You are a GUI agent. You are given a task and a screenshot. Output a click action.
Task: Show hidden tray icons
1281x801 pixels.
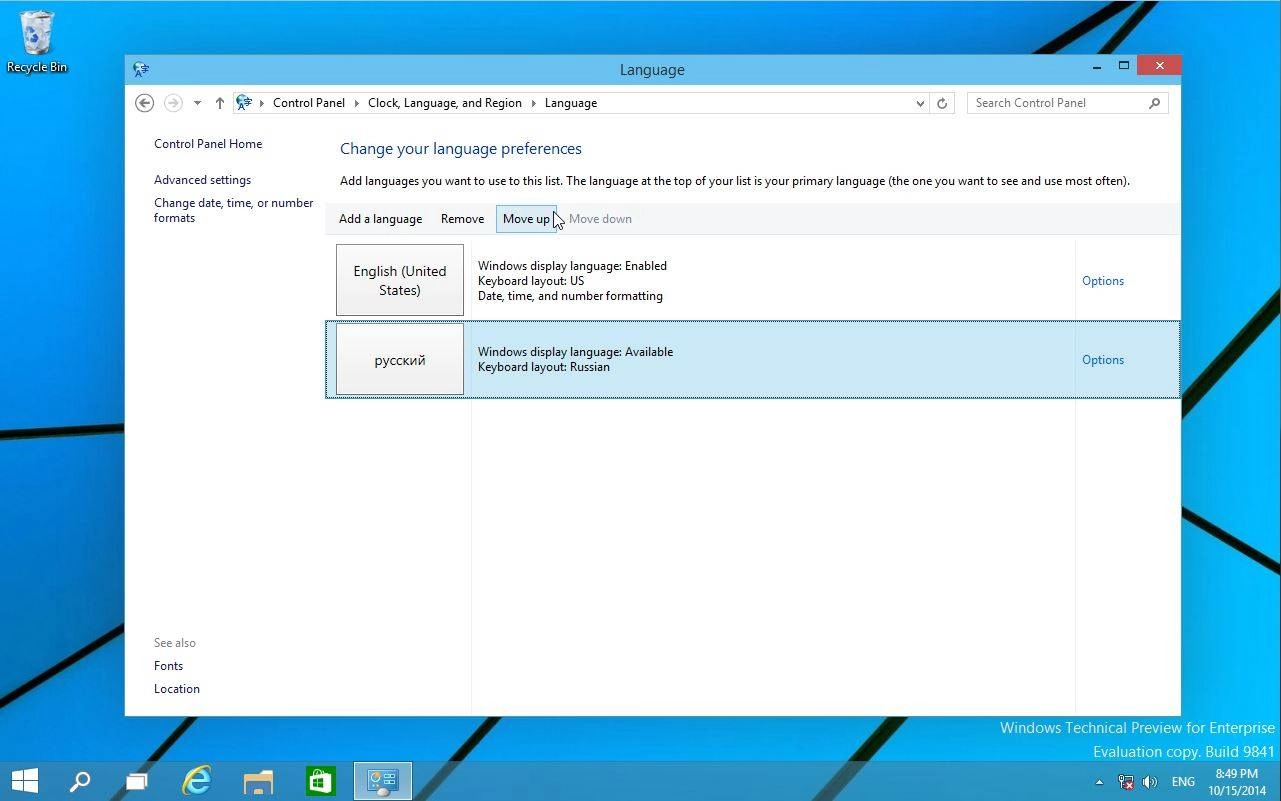(1099, 782)
